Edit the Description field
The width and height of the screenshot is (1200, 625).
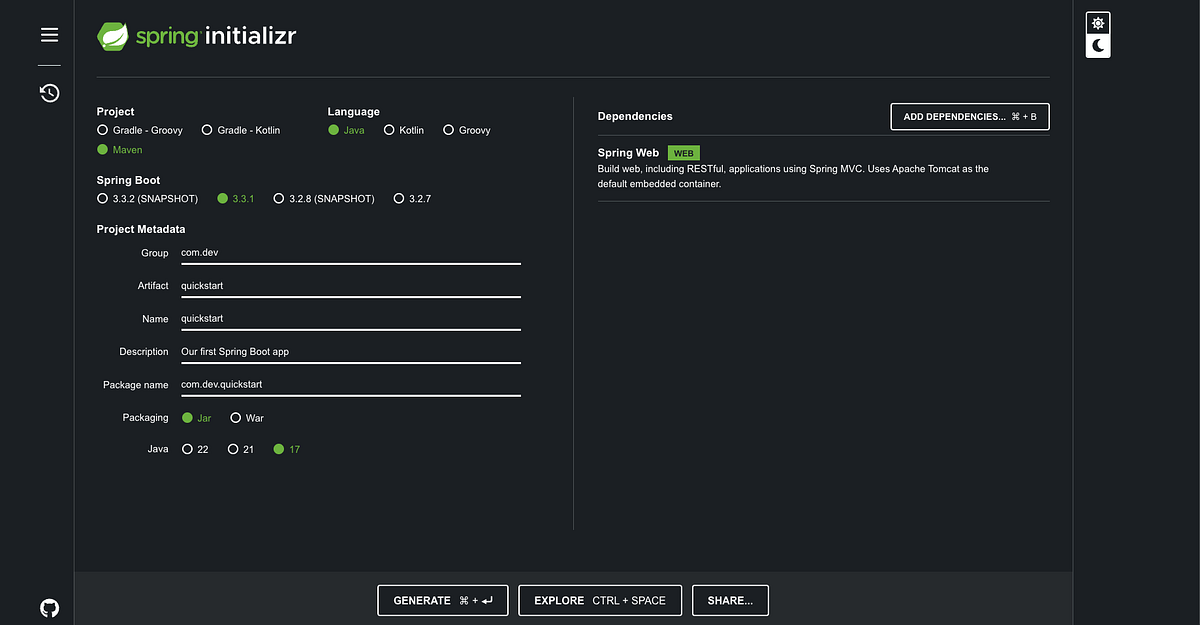click(350, 352)
